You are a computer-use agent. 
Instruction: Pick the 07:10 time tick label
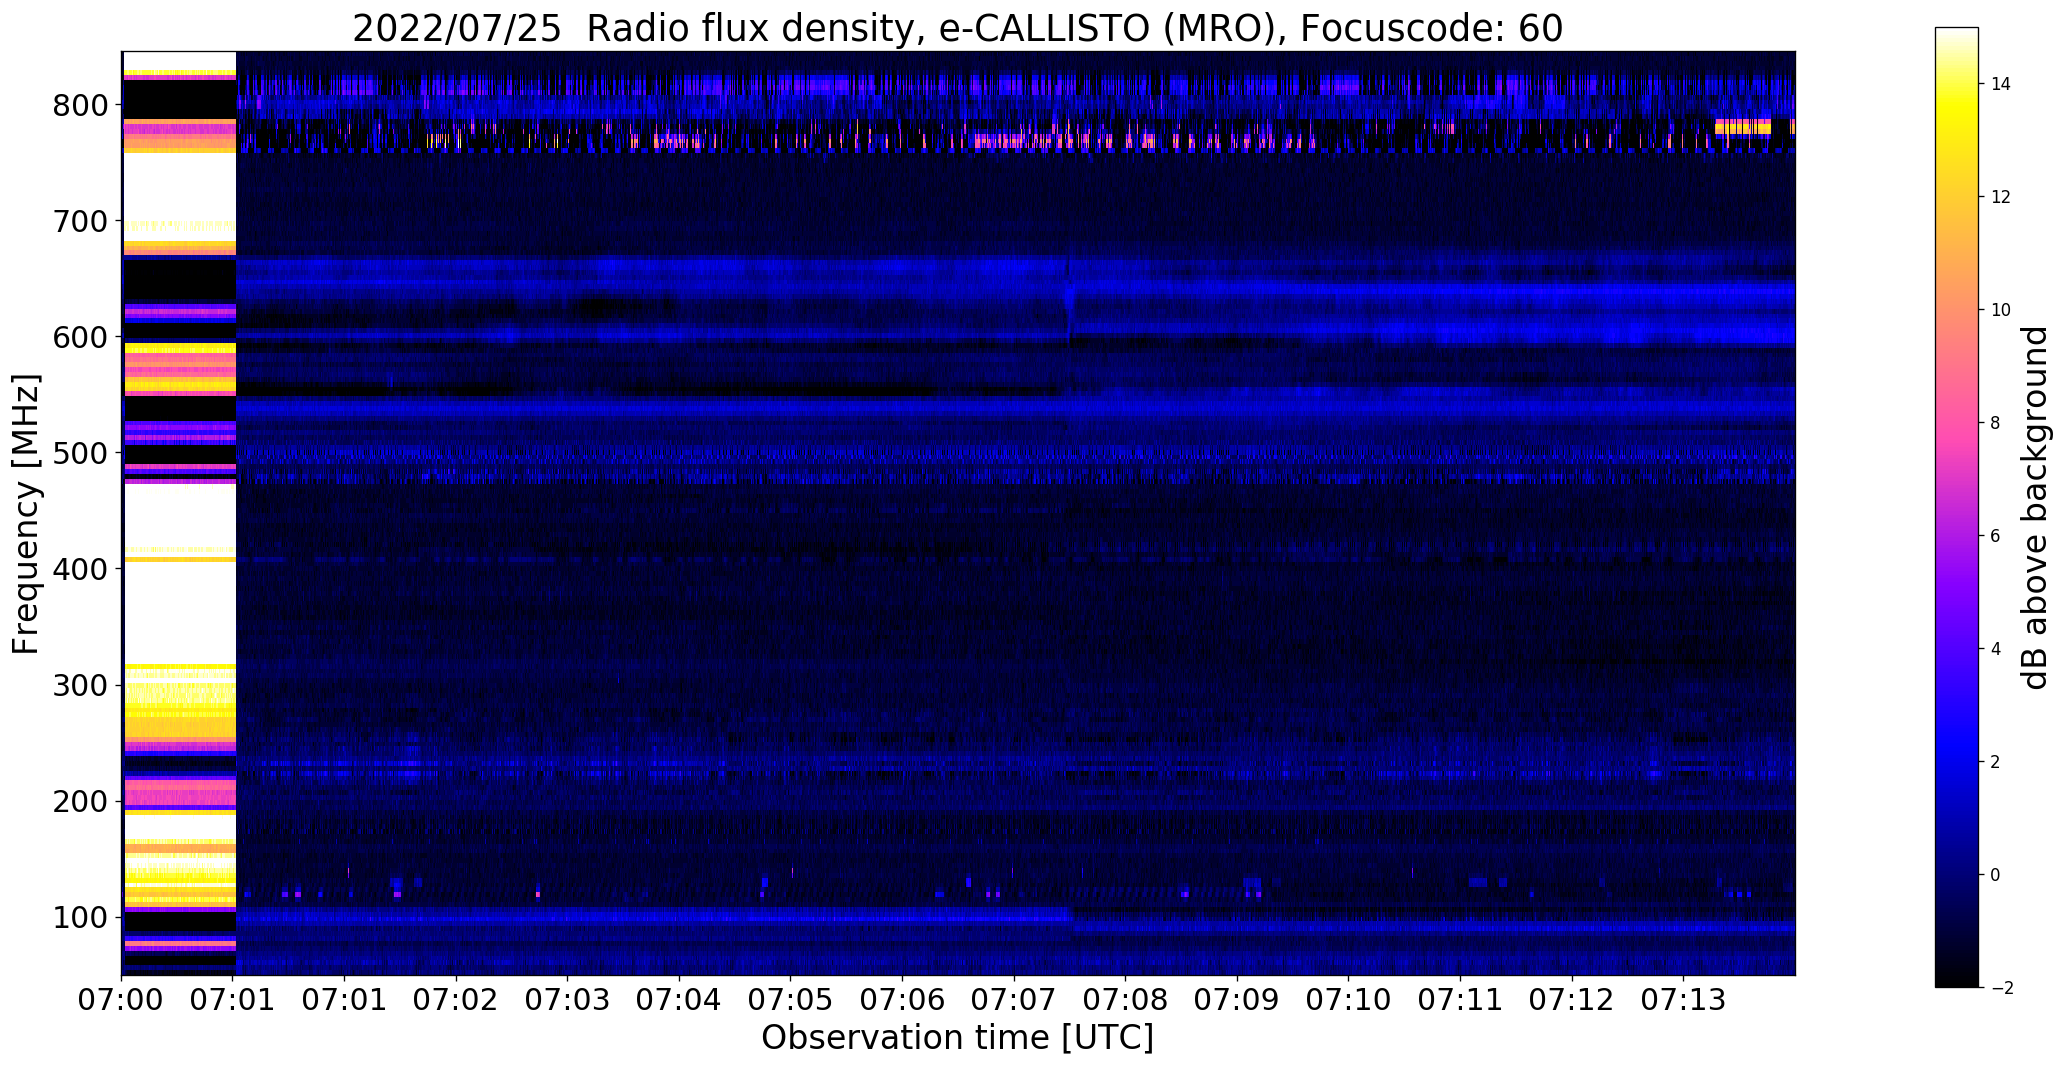pos(1349,1000)
